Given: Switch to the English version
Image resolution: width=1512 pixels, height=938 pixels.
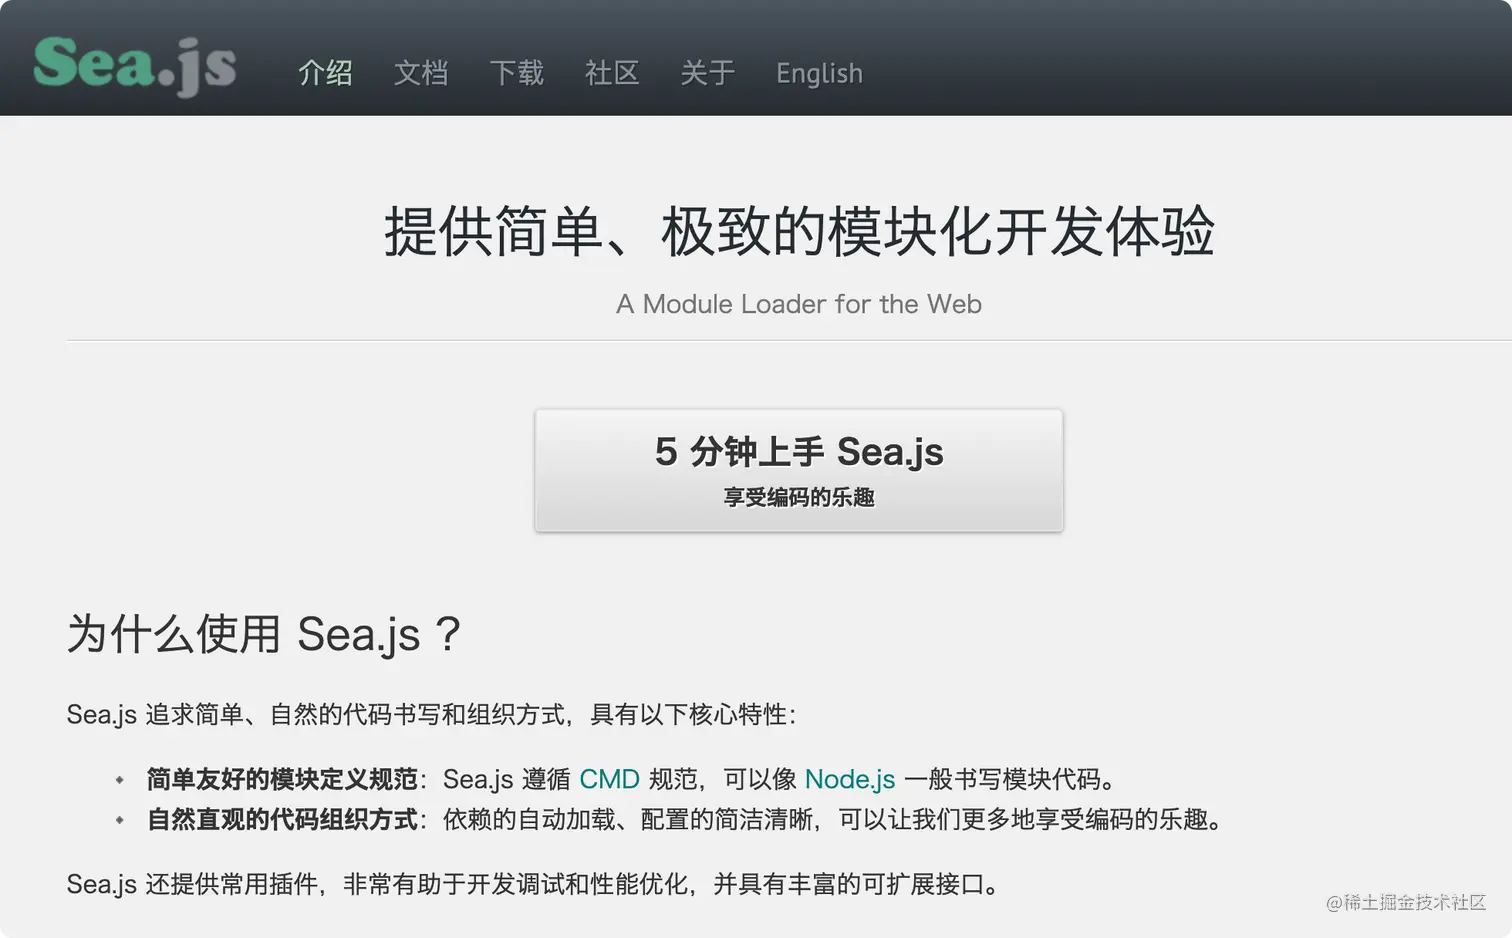Looking at the screenshot, I should coord(819,74).
